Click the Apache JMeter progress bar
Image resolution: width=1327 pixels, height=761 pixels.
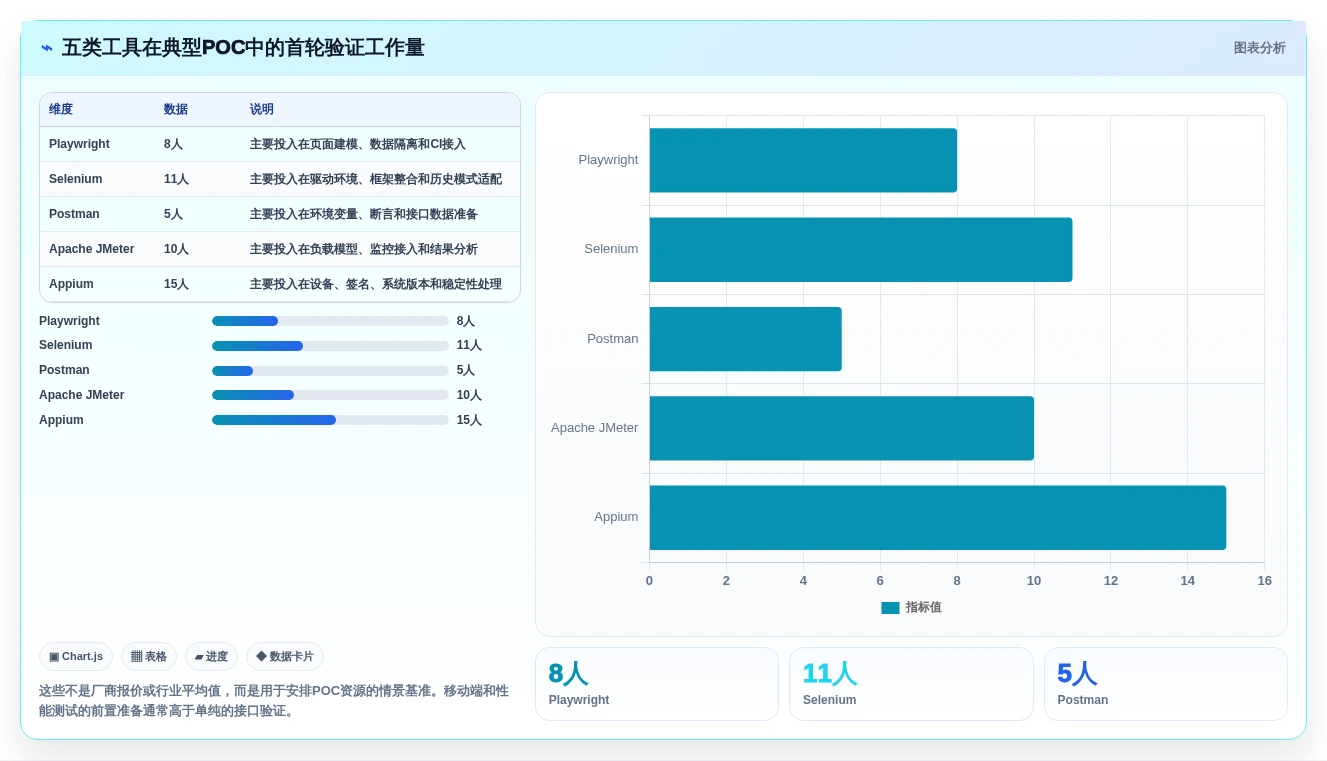(330, 395)
